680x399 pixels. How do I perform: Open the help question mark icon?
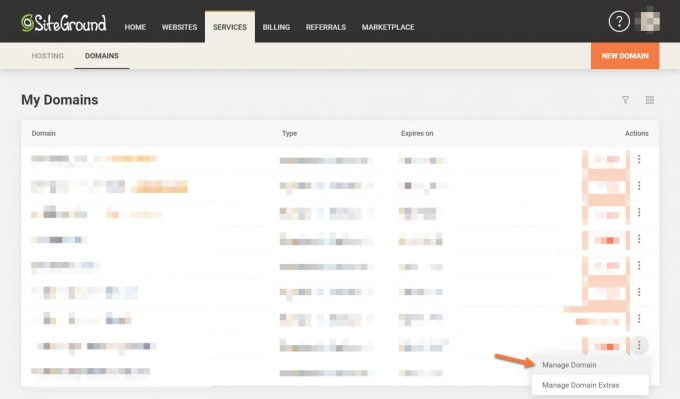tap(619, 21)
